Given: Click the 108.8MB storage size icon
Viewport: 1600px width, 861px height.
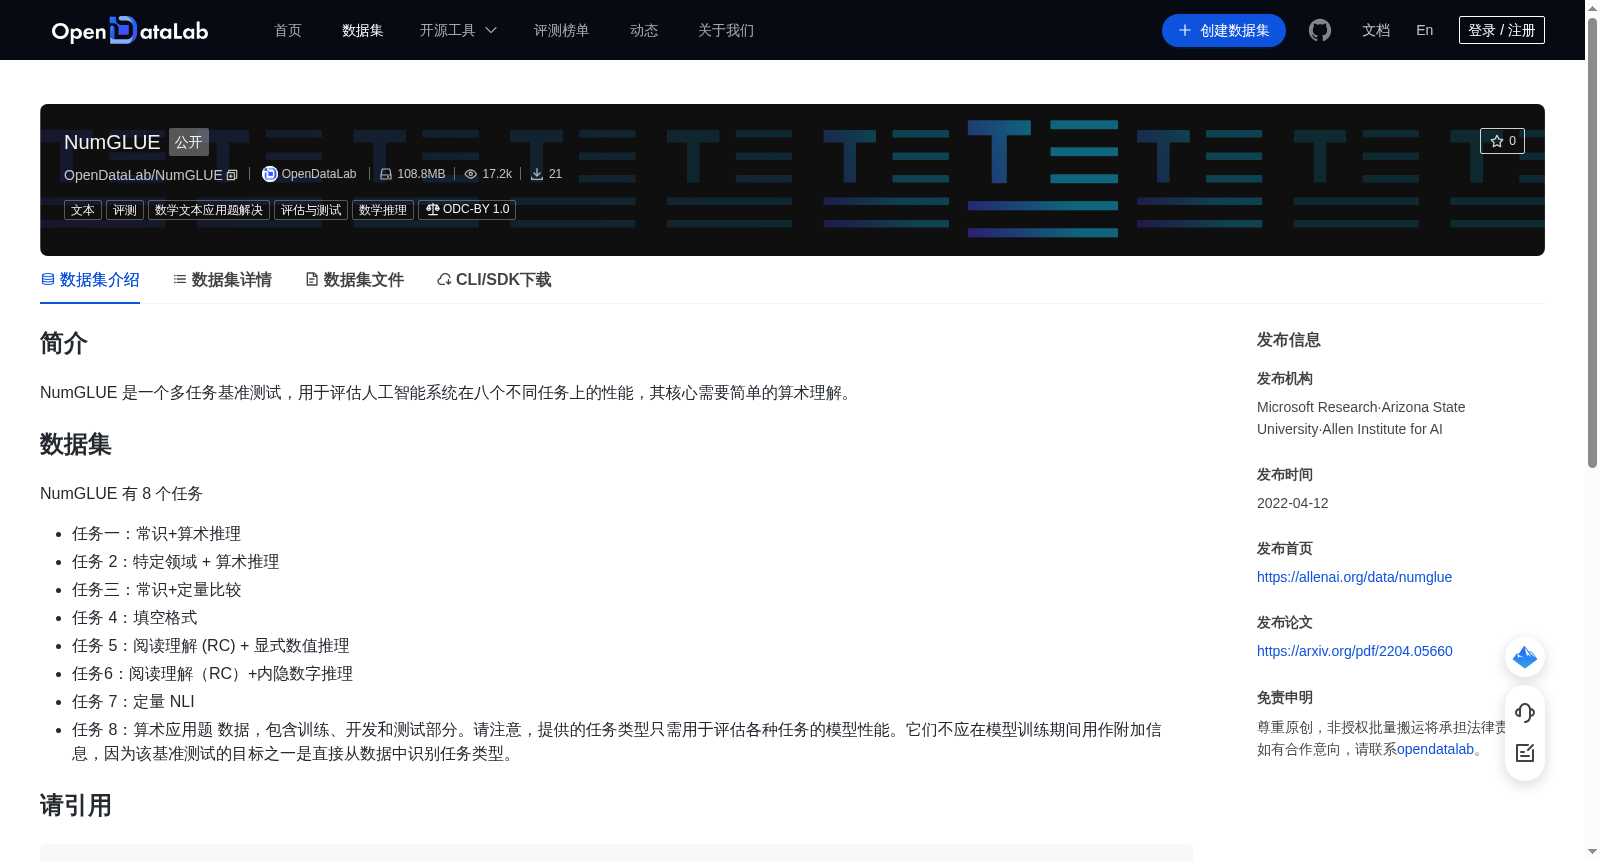Looking at the screenshot, I should (x=386, y=174).
